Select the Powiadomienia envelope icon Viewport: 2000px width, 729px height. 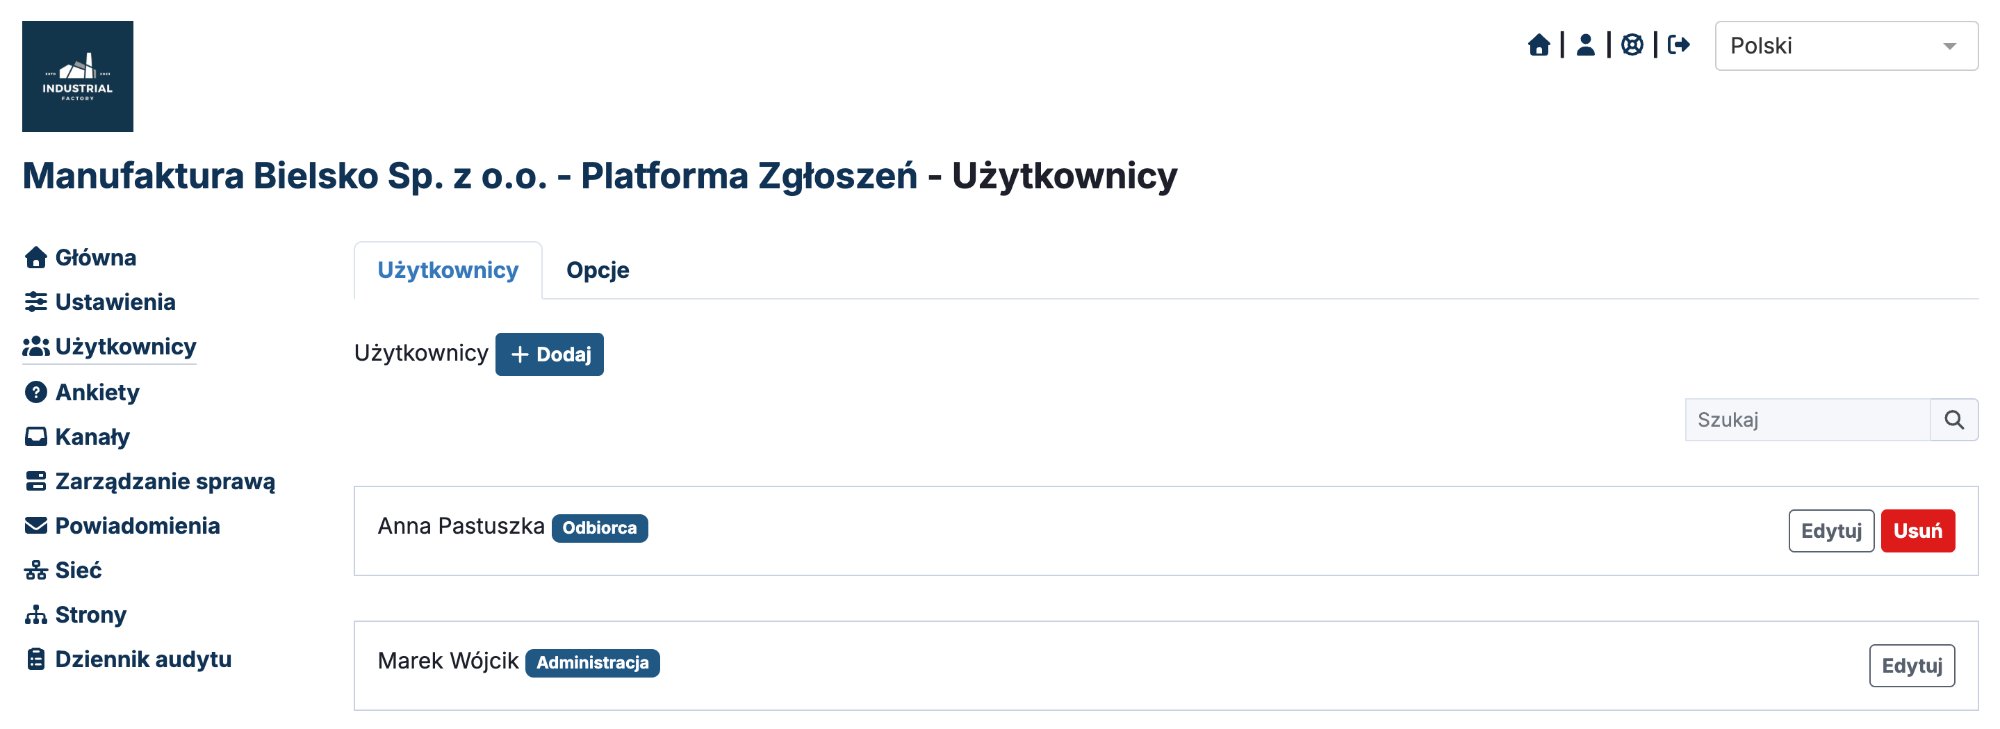pos(35,525)
